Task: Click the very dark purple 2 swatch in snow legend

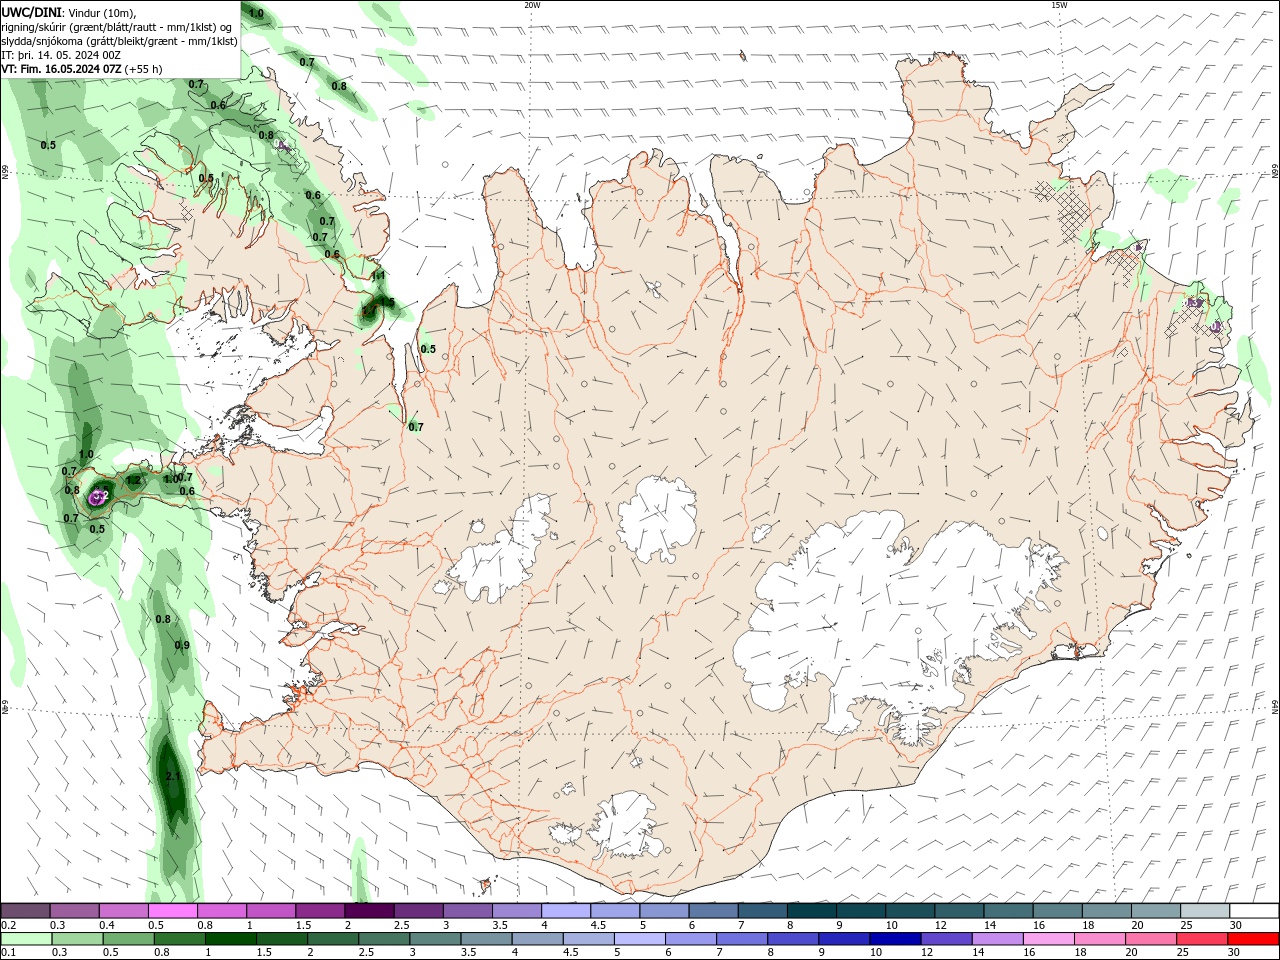Action: pyautogui.click(x=369, y=911)
